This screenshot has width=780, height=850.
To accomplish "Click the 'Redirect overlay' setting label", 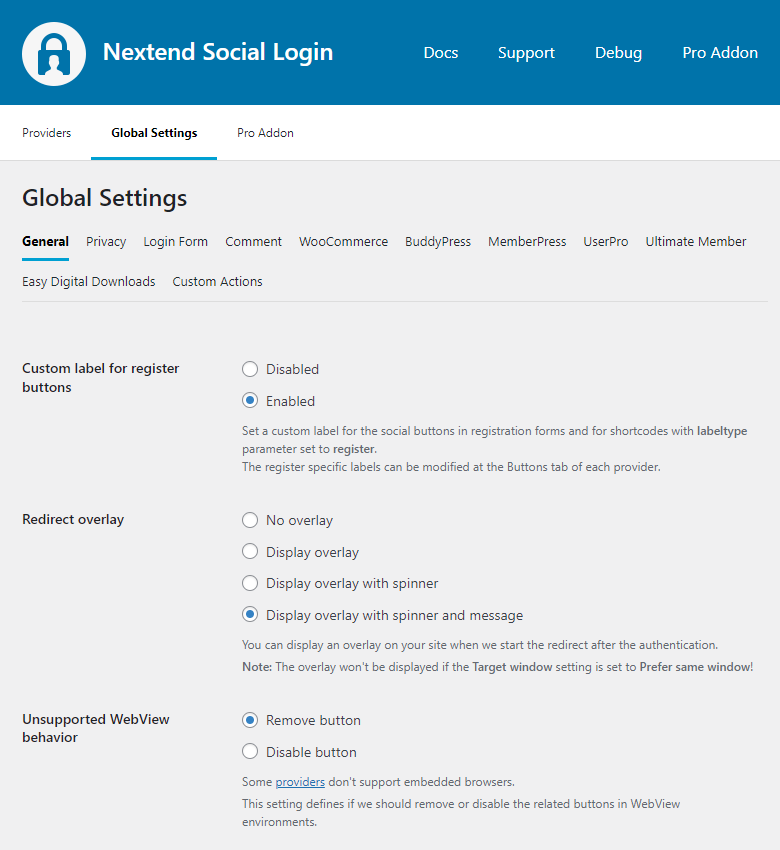I will coord(73,519).
